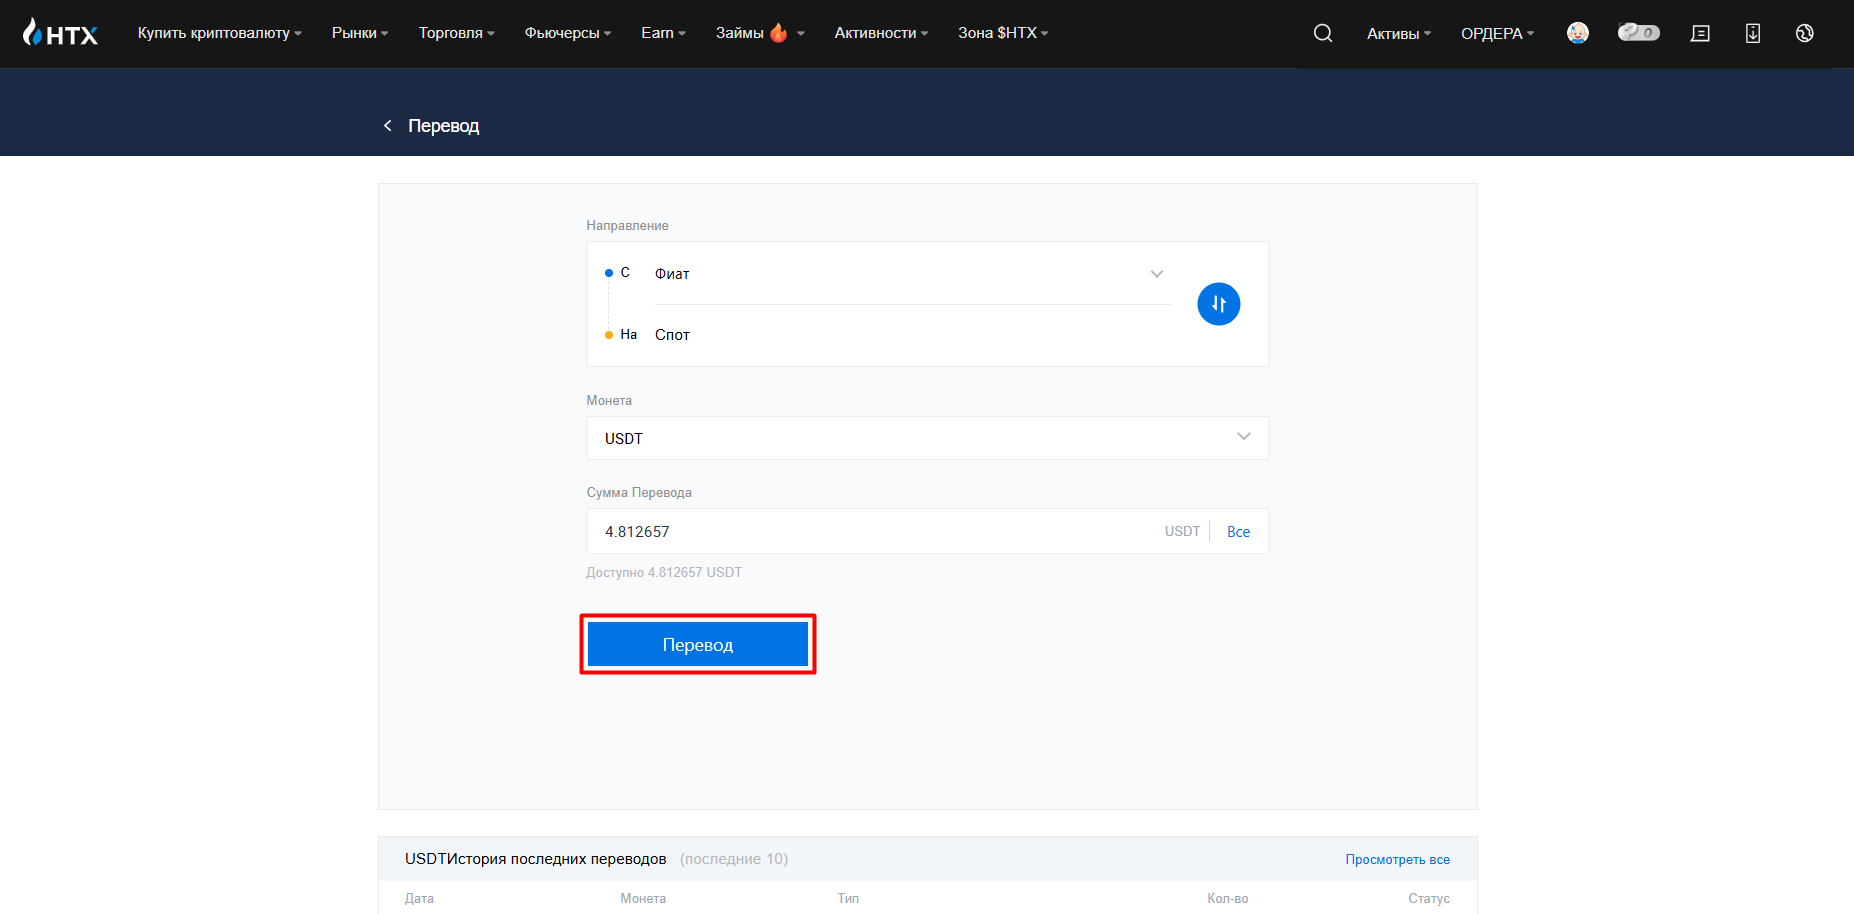1854x914 pixels.
Task: Click the Статус column header
Action: point(1429,899)
